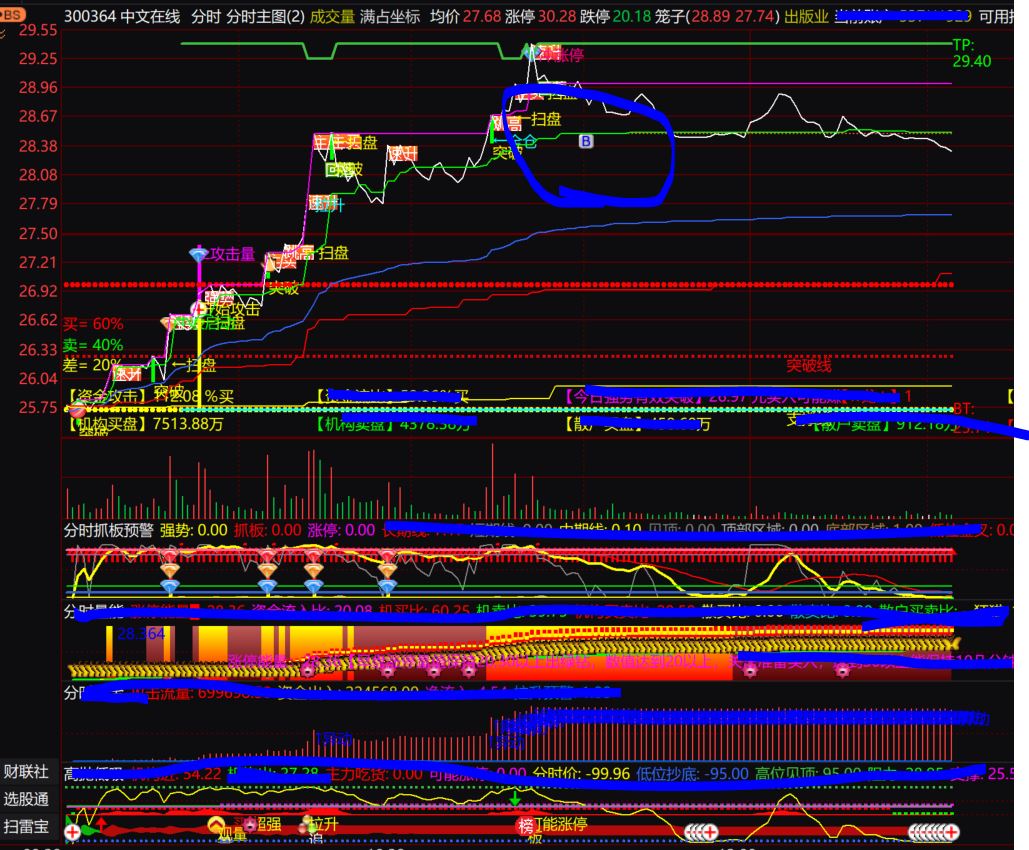Click price axis label 25.75

tap(38, 408)
